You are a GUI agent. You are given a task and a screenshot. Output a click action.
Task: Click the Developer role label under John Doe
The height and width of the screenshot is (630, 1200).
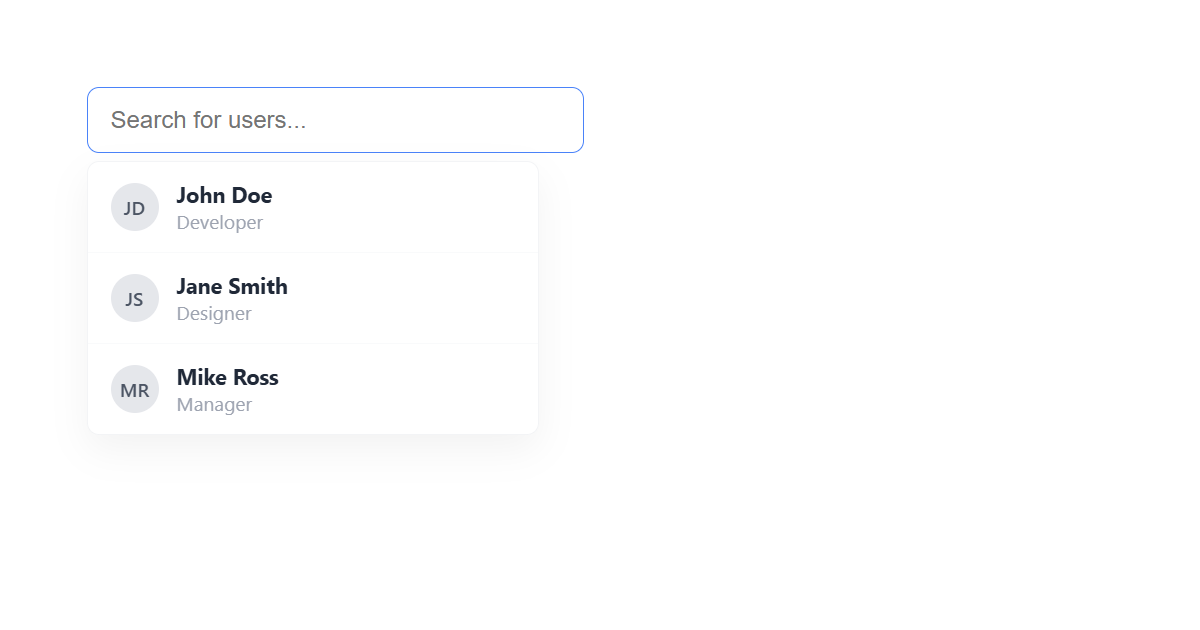pos(219,222)
